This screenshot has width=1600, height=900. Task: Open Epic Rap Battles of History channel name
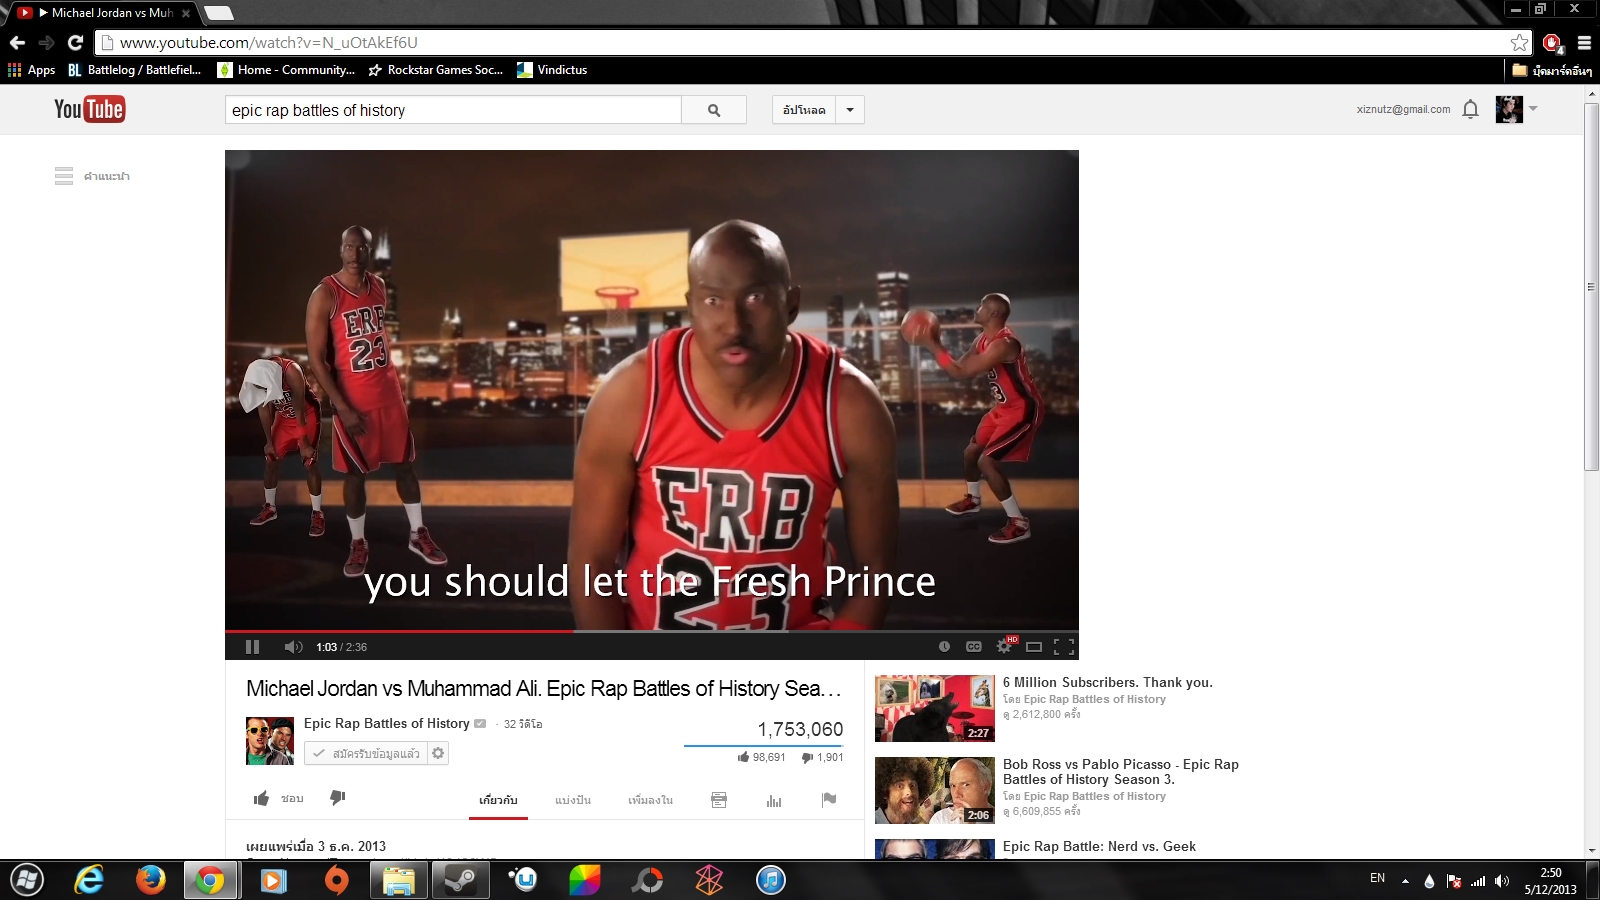click(387, 723)
